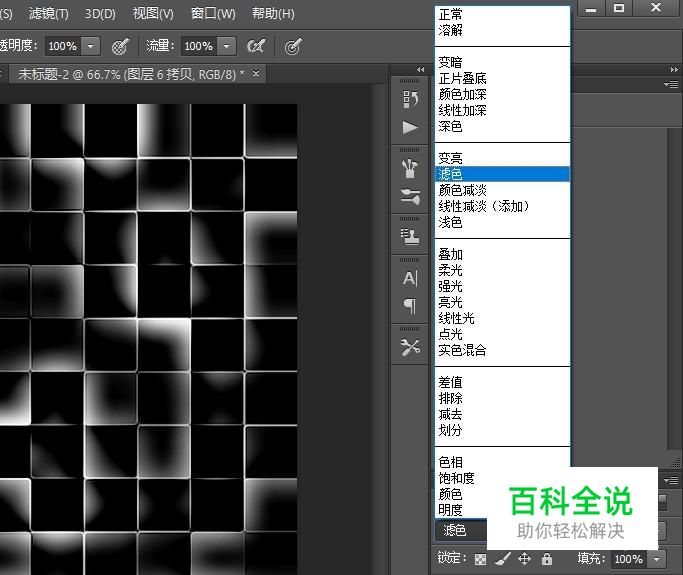
Task: Choose 正常 blend mode
Action: click(502, 14)
